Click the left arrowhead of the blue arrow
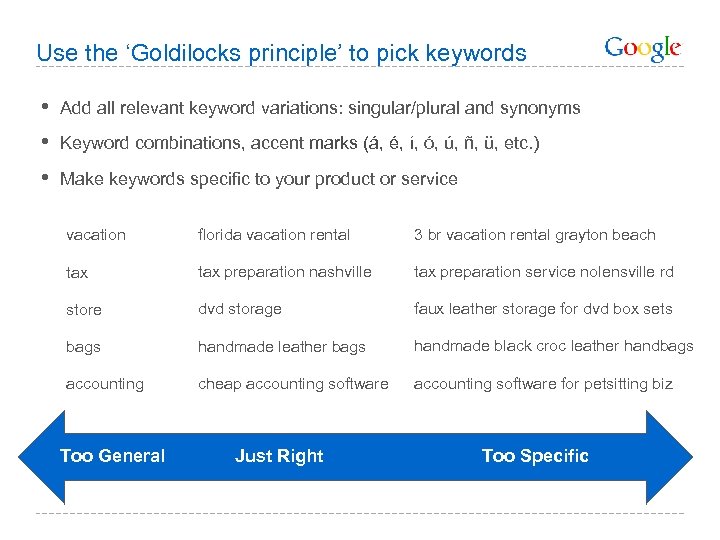 (38, 456)
